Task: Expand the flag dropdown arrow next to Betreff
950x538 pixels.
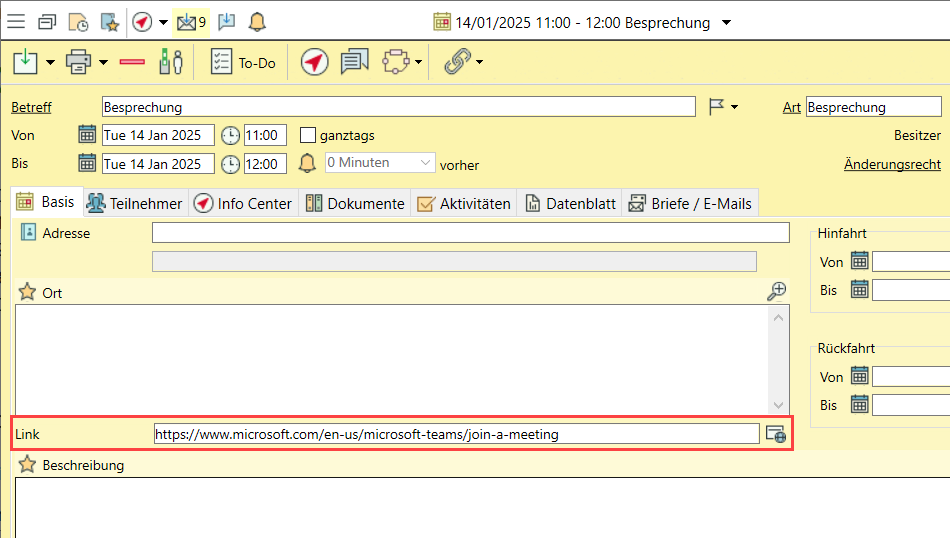Action: point(735,107)
